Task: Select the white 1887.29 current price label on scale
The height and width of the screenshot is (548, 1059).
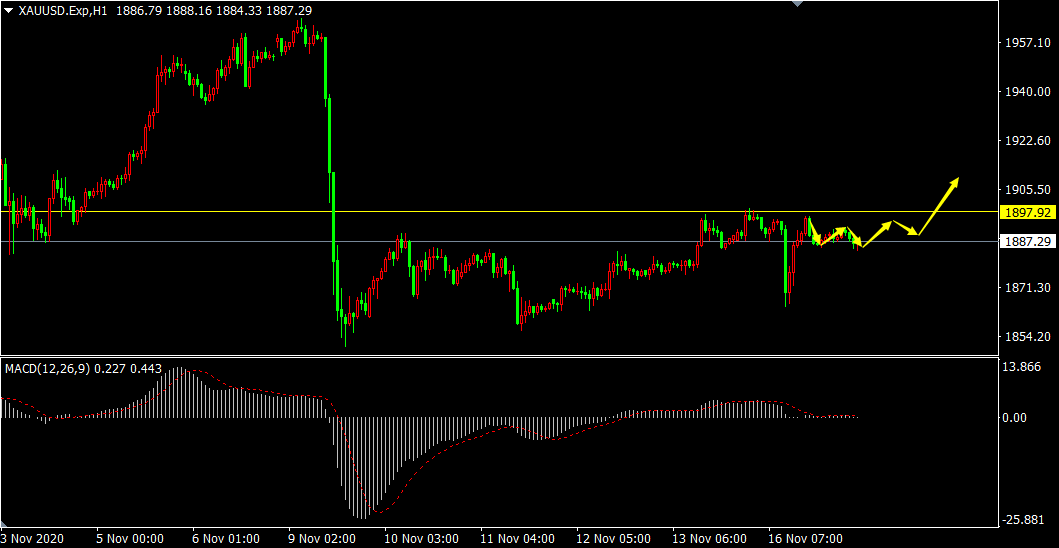Action: (1028, 241)
